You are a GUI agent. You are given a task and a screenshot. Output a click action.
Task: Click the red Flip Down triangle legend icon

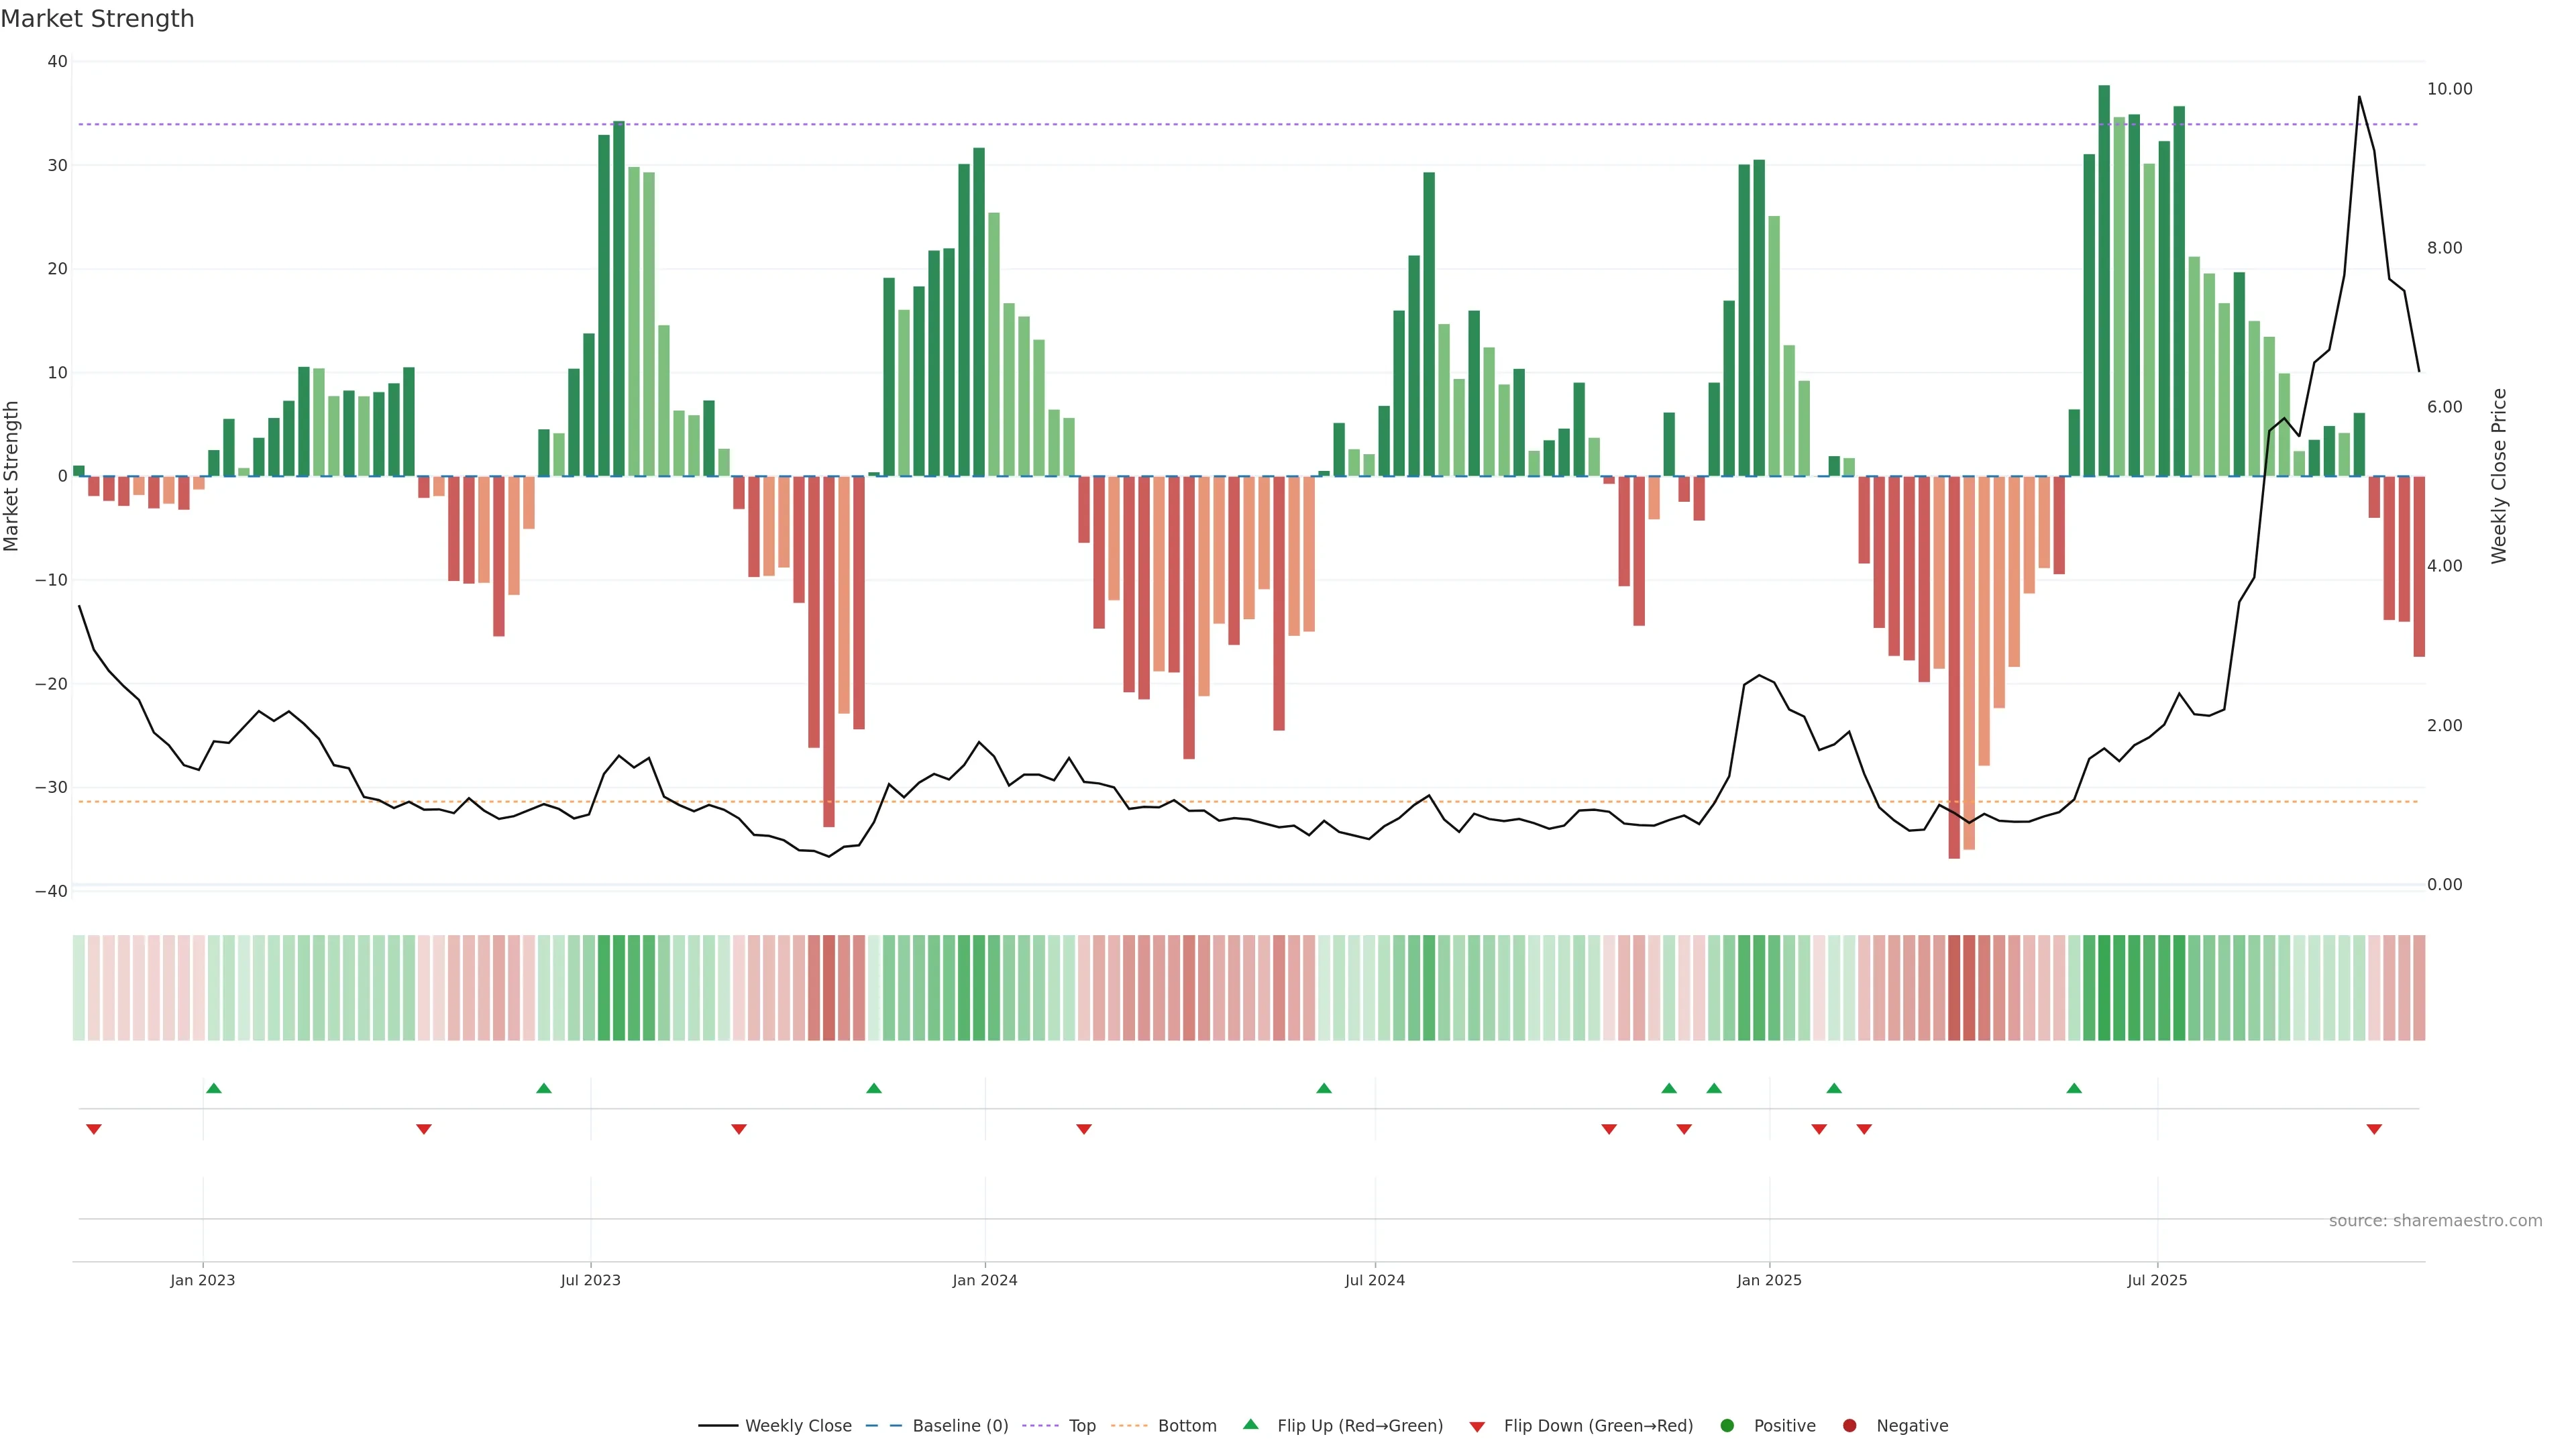[x=1477, y=1426]
